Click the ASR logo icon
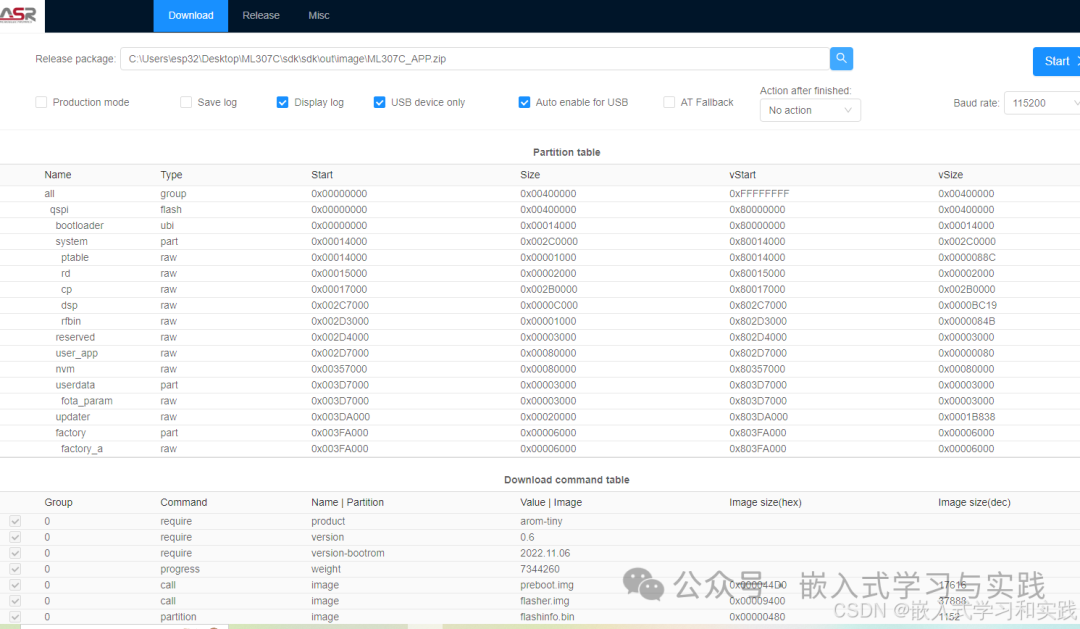This screenshot has width=1080, height=629. point(16,14)
